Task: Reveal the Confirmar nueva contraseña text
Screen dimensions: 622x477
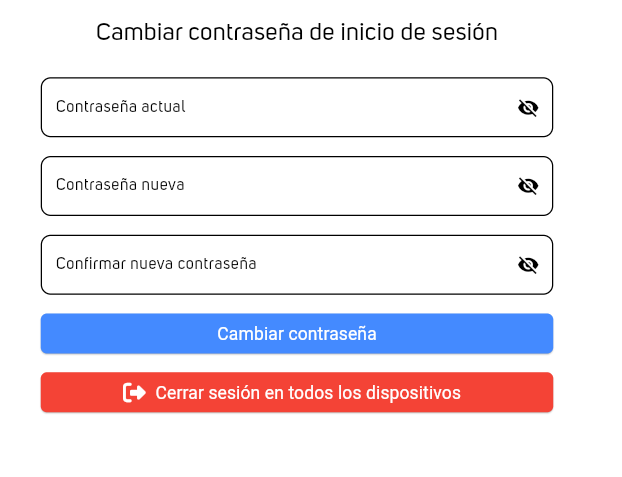Action: pyautogui.click(x=528, y=265)
